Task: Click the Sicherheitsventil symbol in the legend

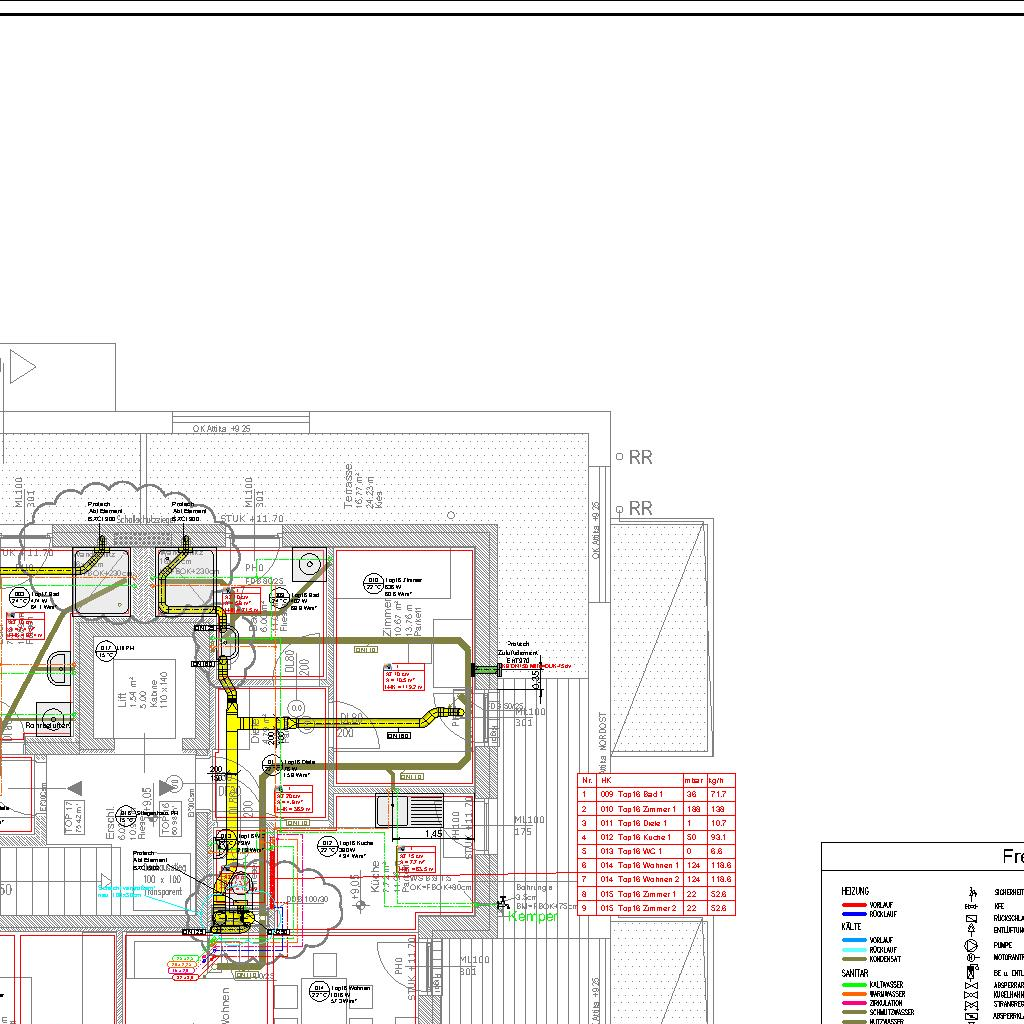Action: point(970,891)
